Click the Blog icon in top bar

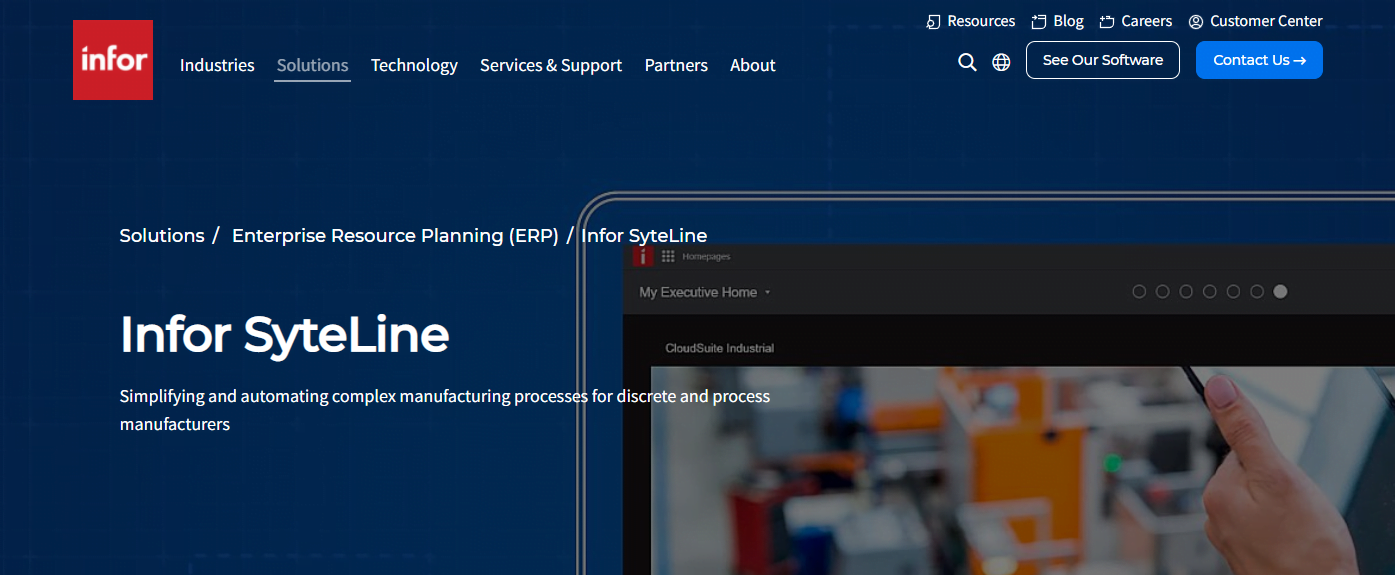tap(1039, 21)
